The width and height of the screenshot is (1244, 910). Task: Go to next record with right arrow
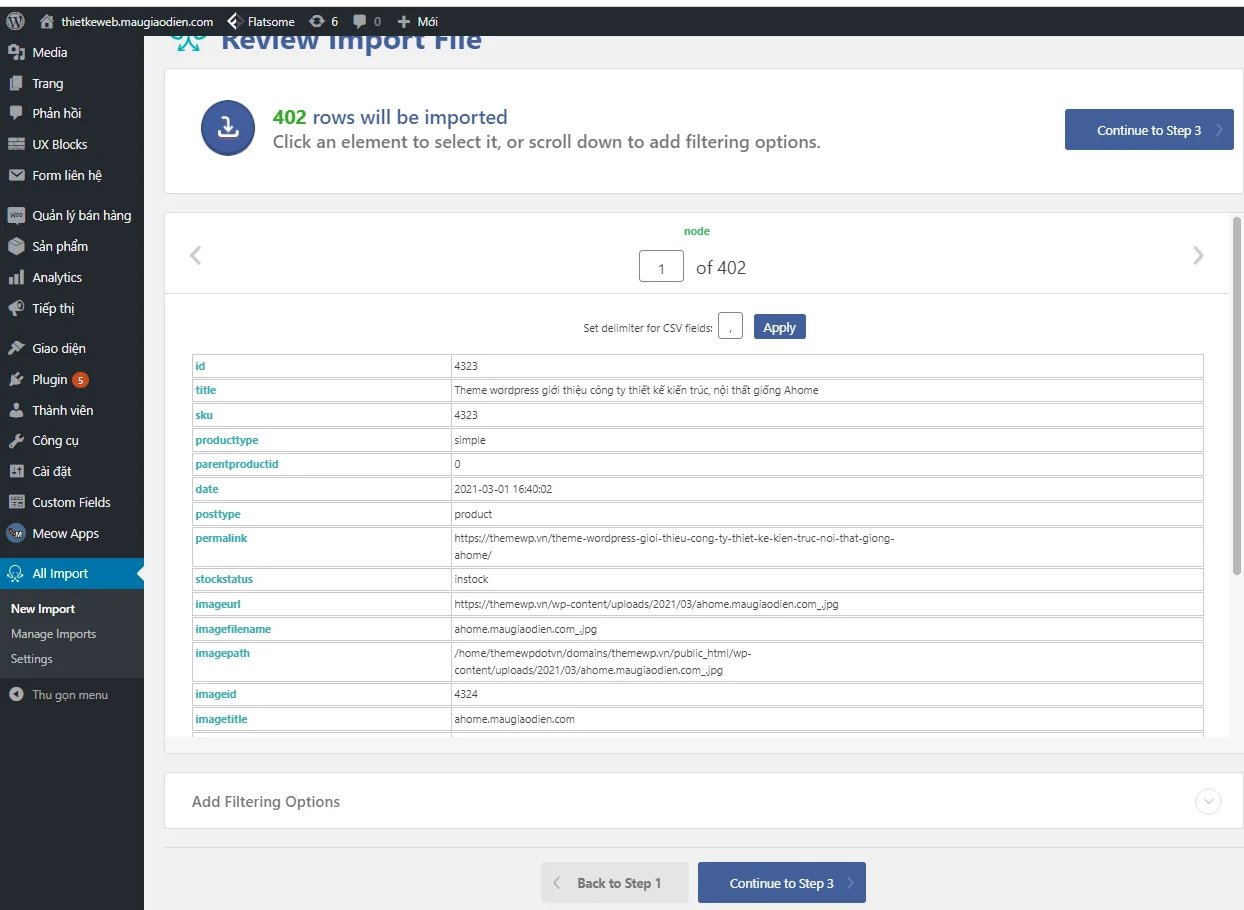click(x=1198, y=256)
